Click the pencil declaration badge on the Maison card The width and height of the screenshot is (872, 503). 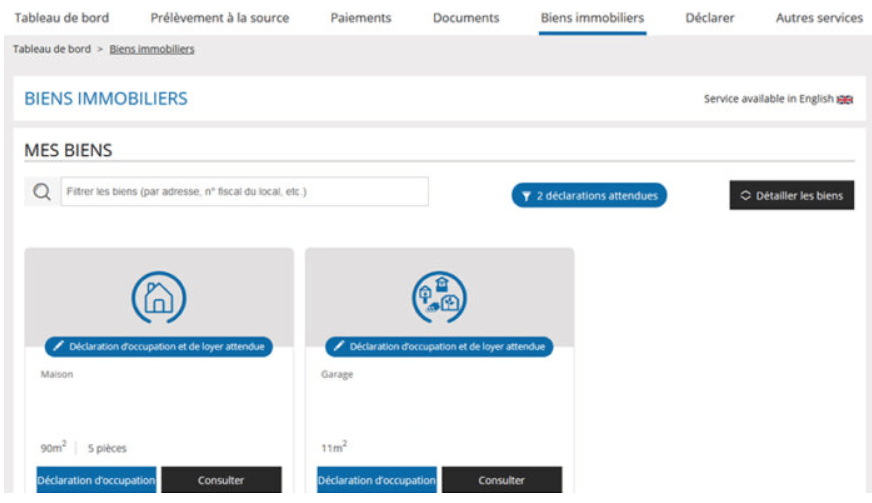point(159,346)
